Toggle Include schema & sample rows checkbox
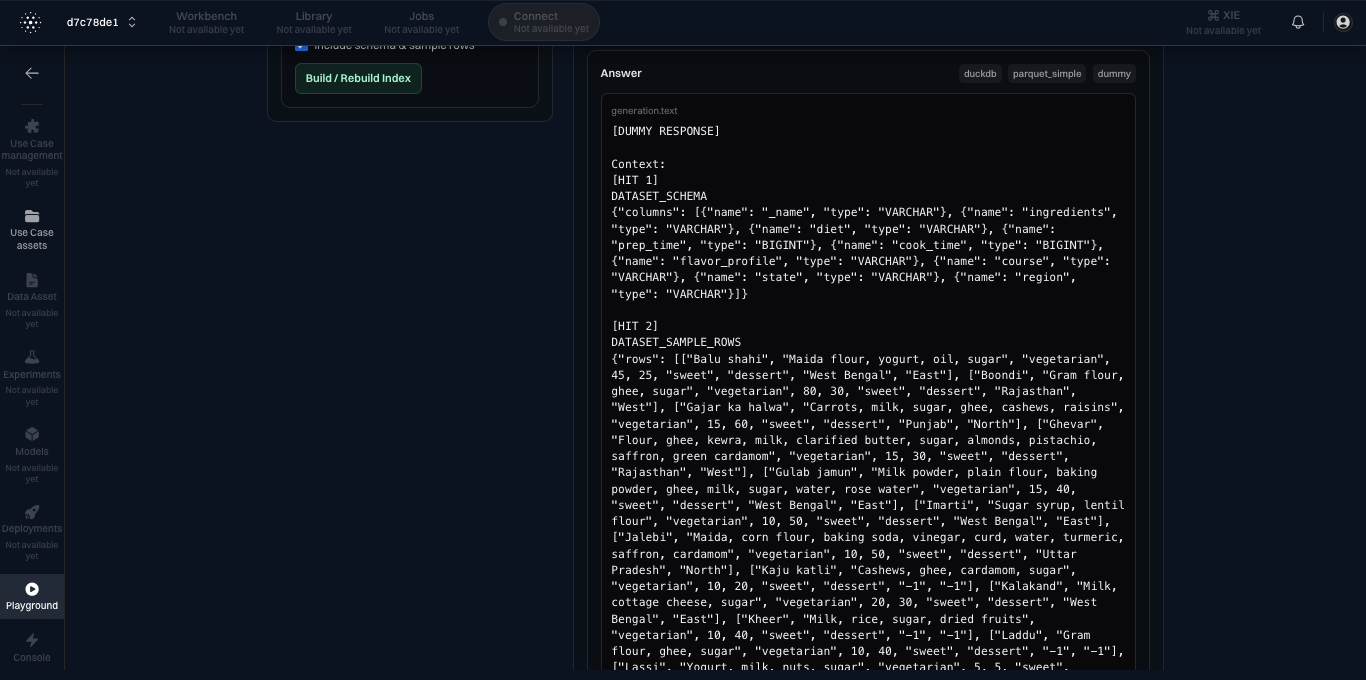The width and height of the screenshot is (1366, 680). [301, 46]
